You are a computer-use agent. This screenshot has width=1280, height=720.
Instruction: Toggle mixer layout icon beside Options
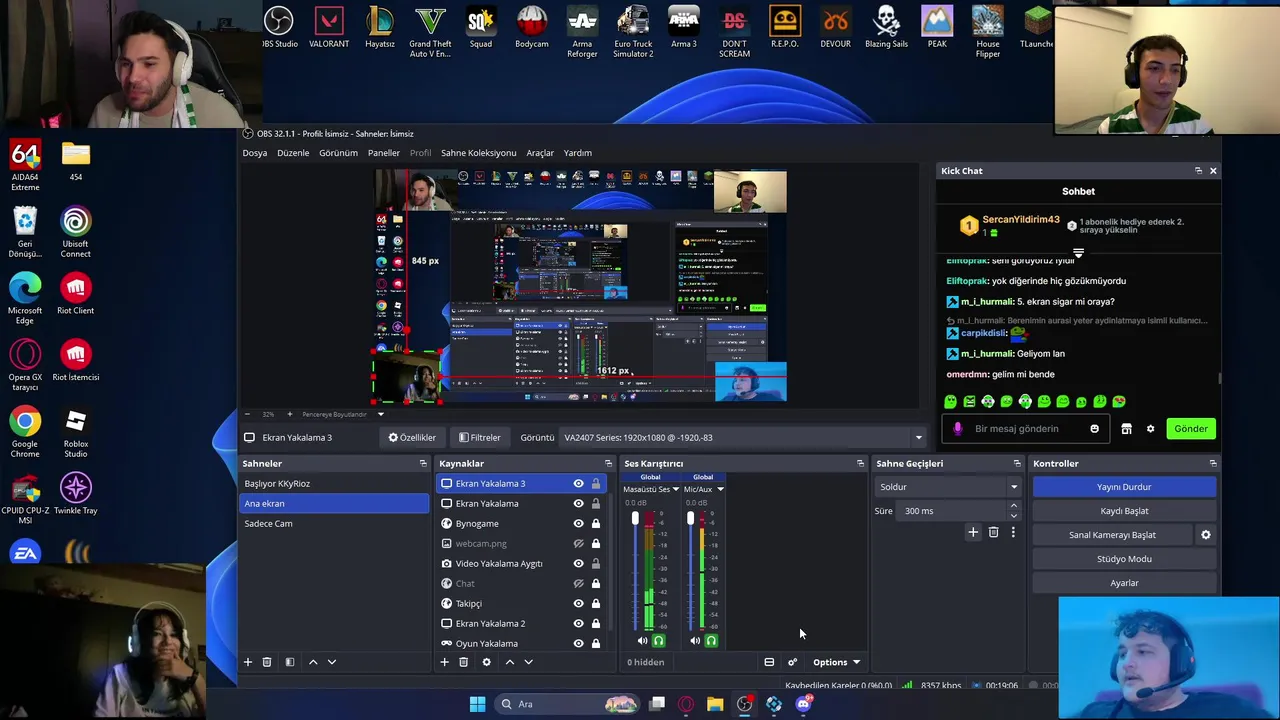click(x=769, y=662)
